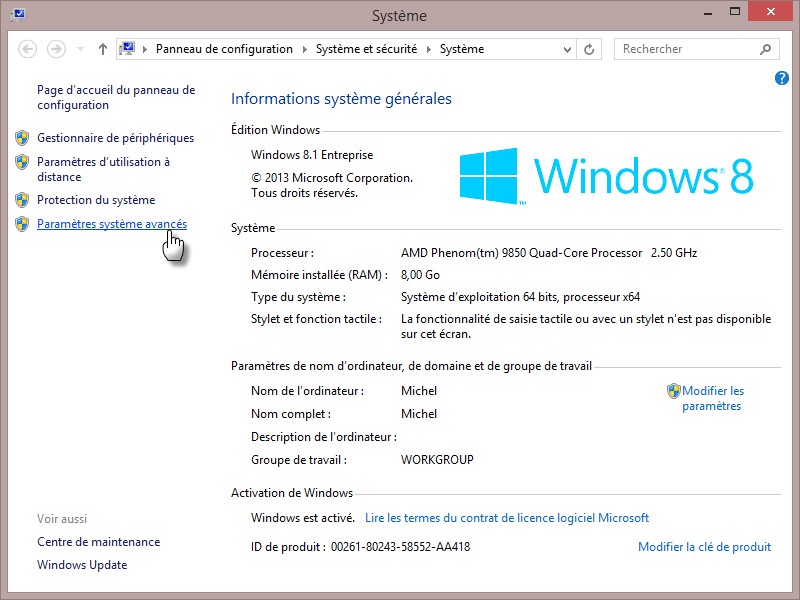Select the WORKGROUP value
The height and width of the screenshot is (600, 800).
click(x=437, y=460)
